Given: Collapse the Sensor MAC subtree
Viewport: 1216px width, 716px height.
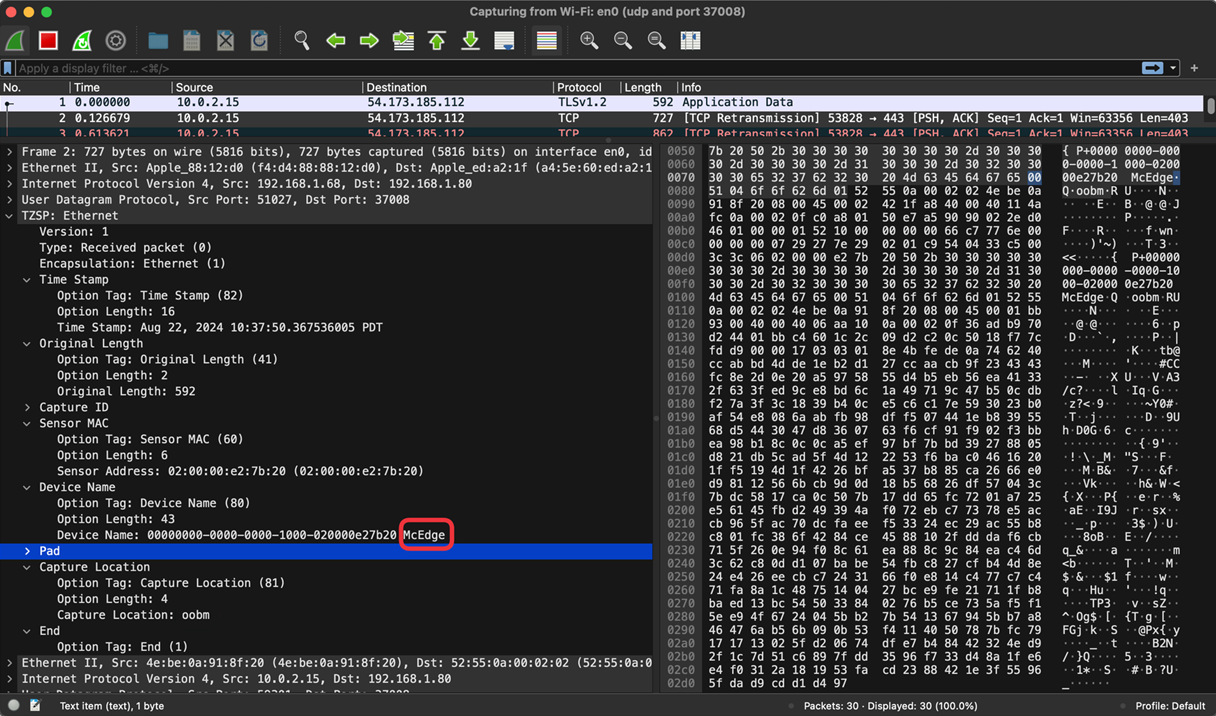Looking at the screenshot, I should [x=27, y=423].
